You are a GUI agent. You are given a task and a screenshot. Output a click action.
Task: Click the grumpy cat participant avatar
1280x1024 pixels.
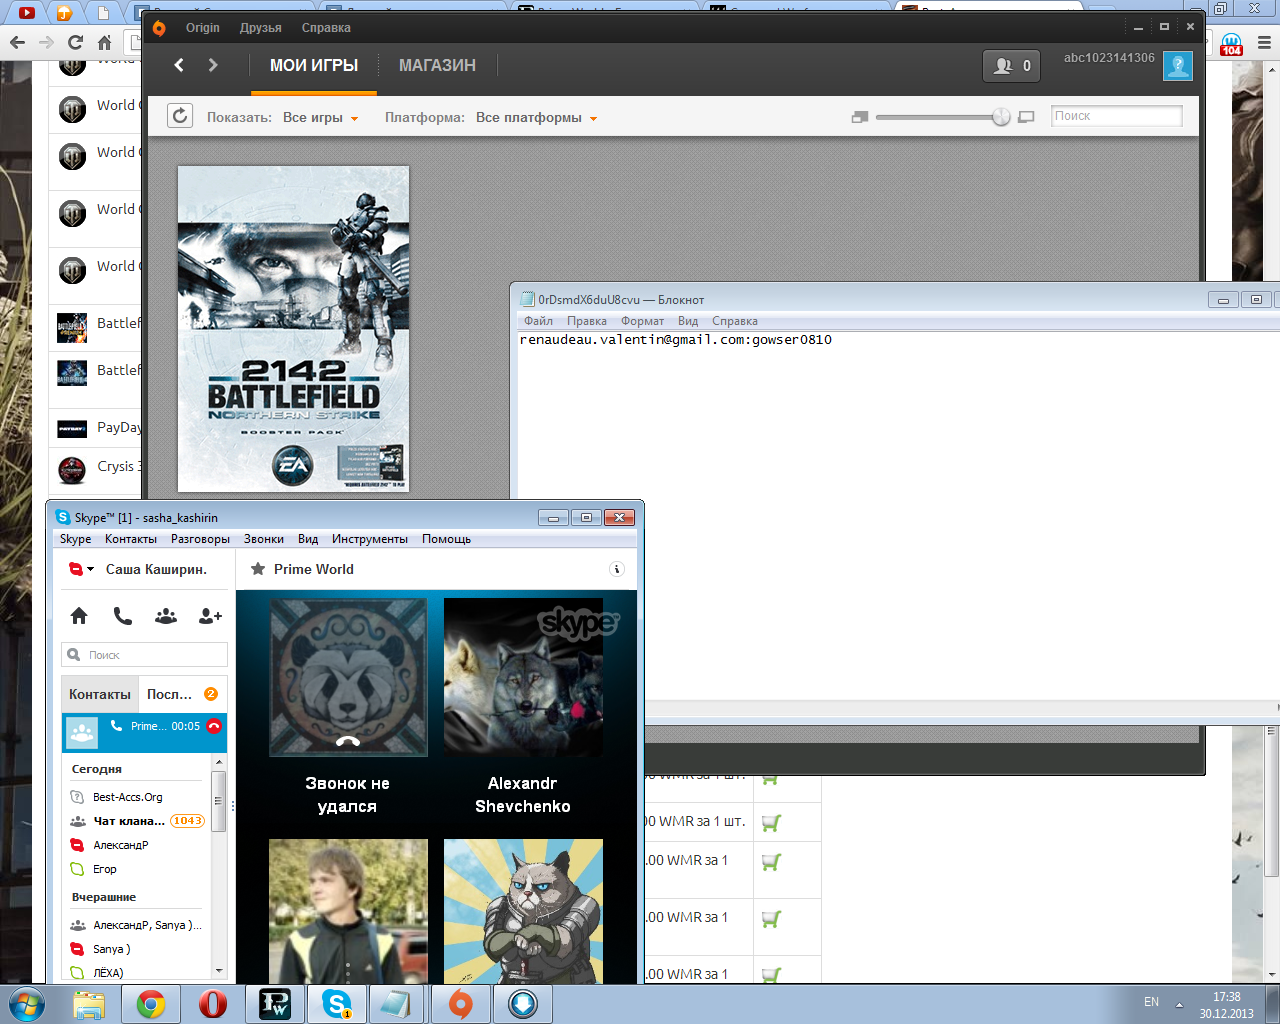pos(523,910)
